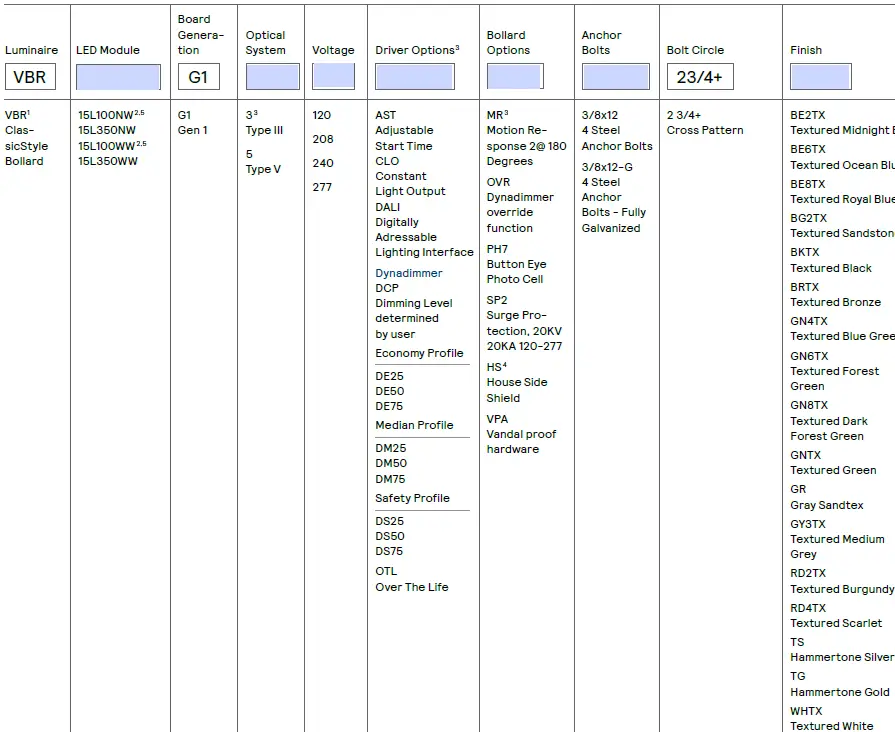Click the Luminaire field showing VBR

pos(30,77)
